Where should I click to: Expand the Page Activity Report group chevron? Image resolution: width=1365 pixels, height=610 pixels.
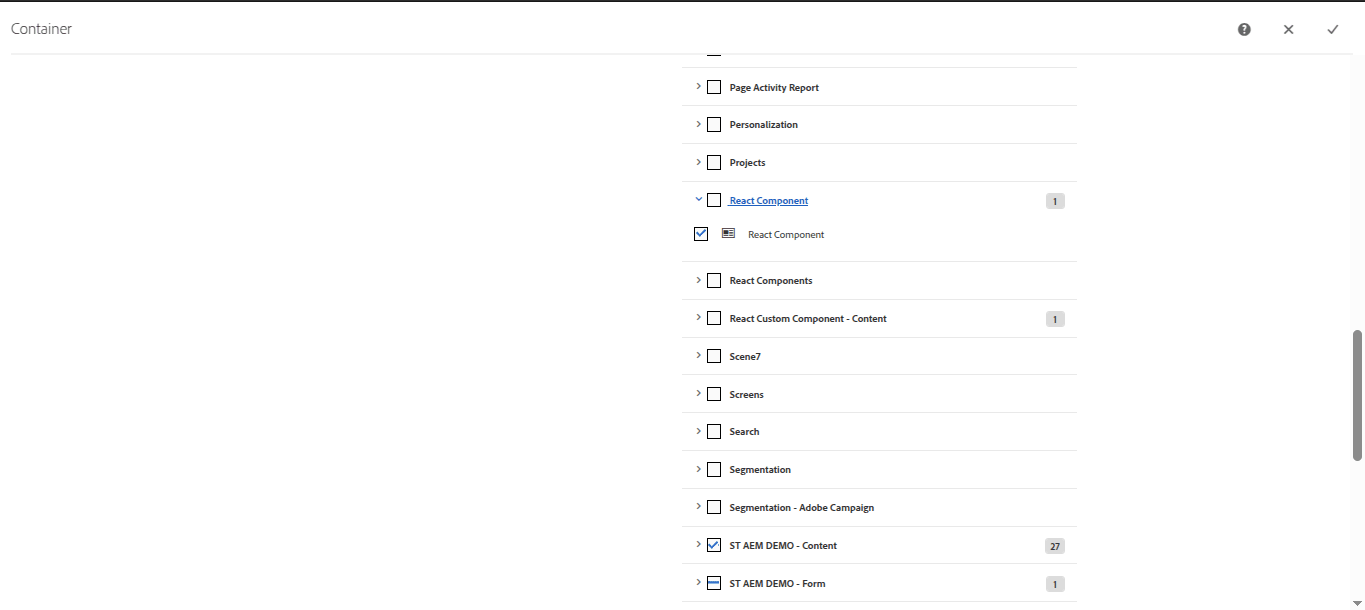[698, 86]
